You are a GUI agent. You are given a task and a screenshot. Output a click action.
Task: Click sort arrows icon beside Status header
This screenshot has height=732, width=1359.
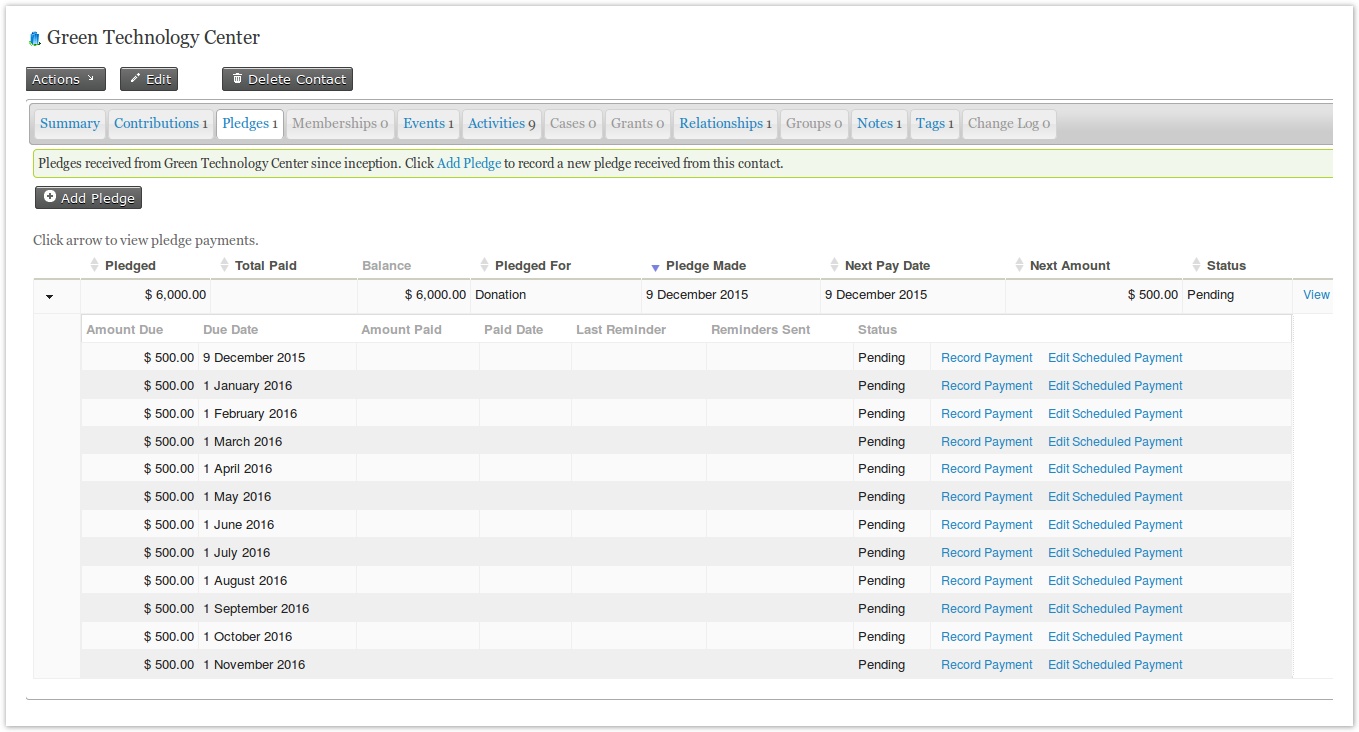tap(1196, 266)
